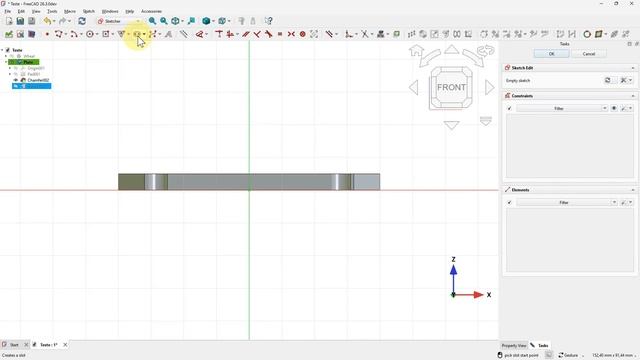Rotate view right using cube arrow
Viewport: 640px width, 360px height.
click(490, 88)
